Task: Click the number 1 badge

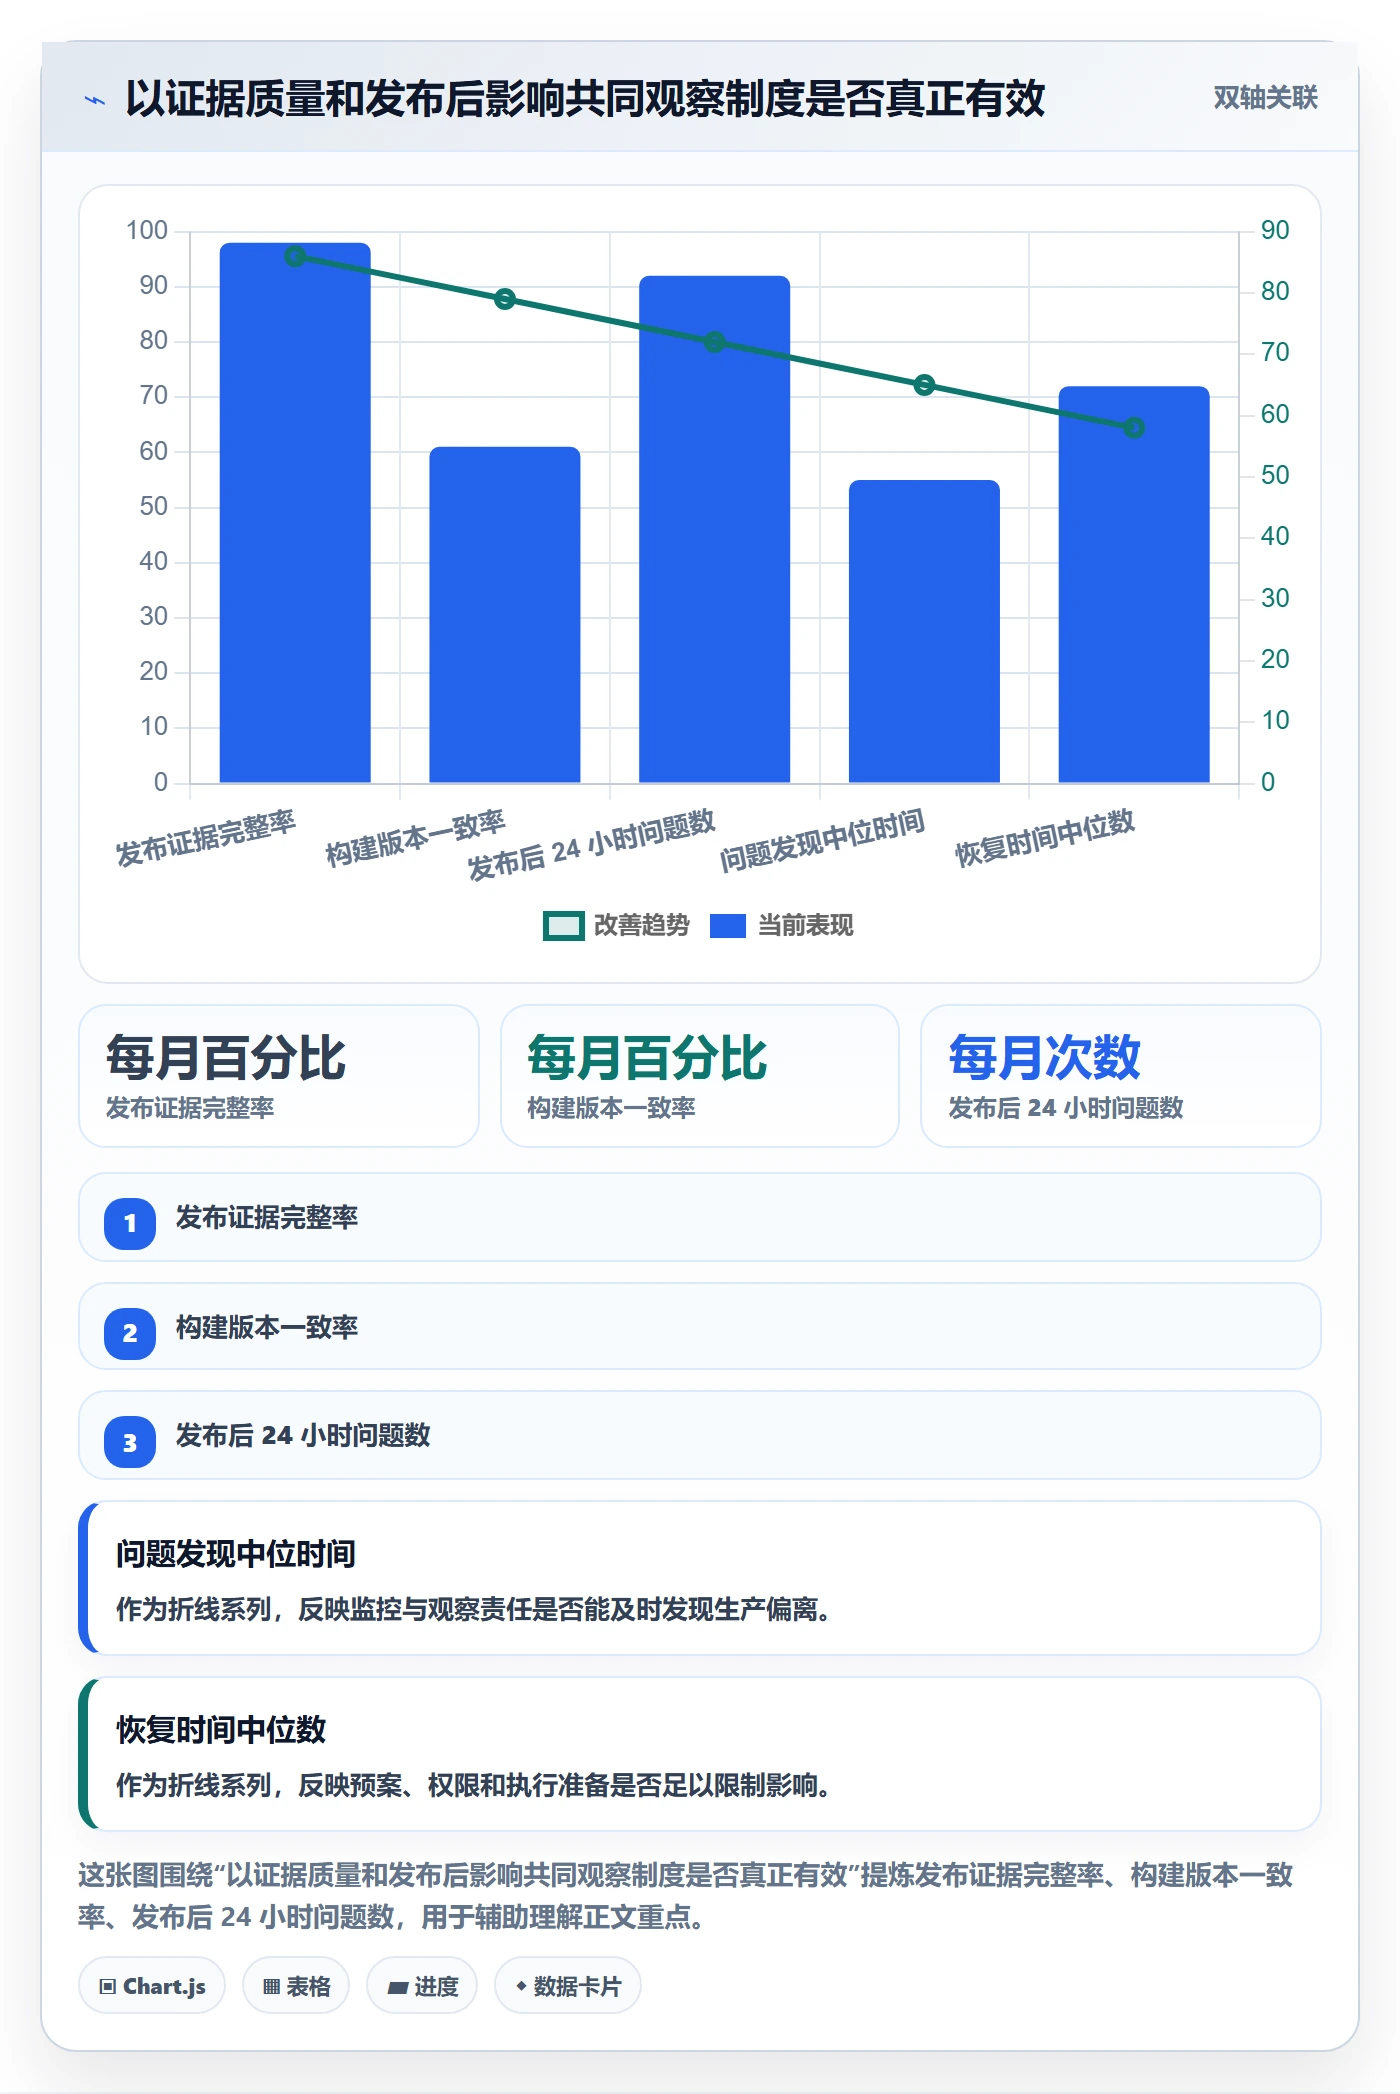Action: (x=130, y=1223)
